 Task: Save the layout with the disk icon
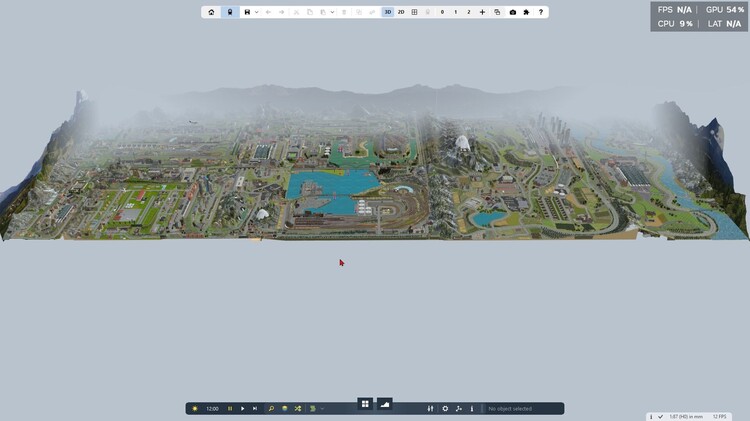247,12
